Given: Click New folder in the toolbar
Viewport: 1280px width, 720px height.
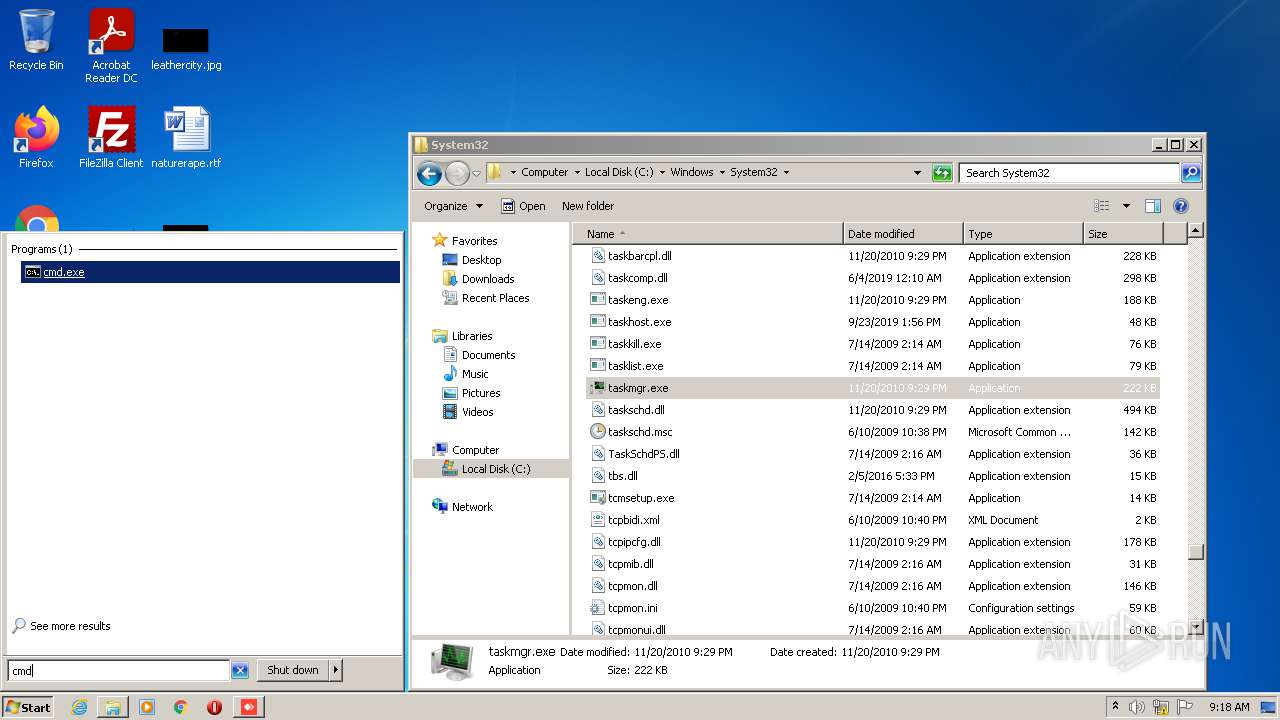Looking at the screenshot, I should (x=588, y=206).
